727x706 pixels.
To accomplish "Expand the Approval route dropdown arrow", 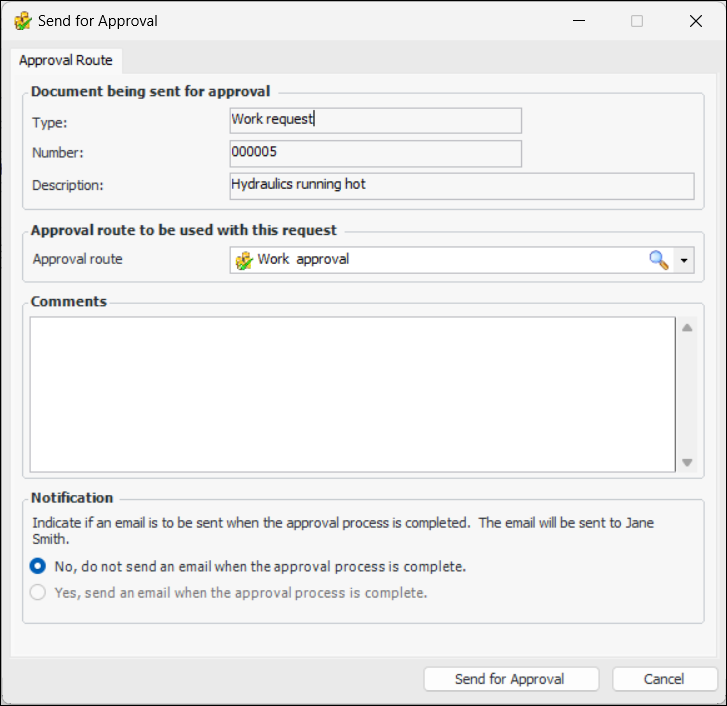I will pyautogui.click(x=685, y=260).
